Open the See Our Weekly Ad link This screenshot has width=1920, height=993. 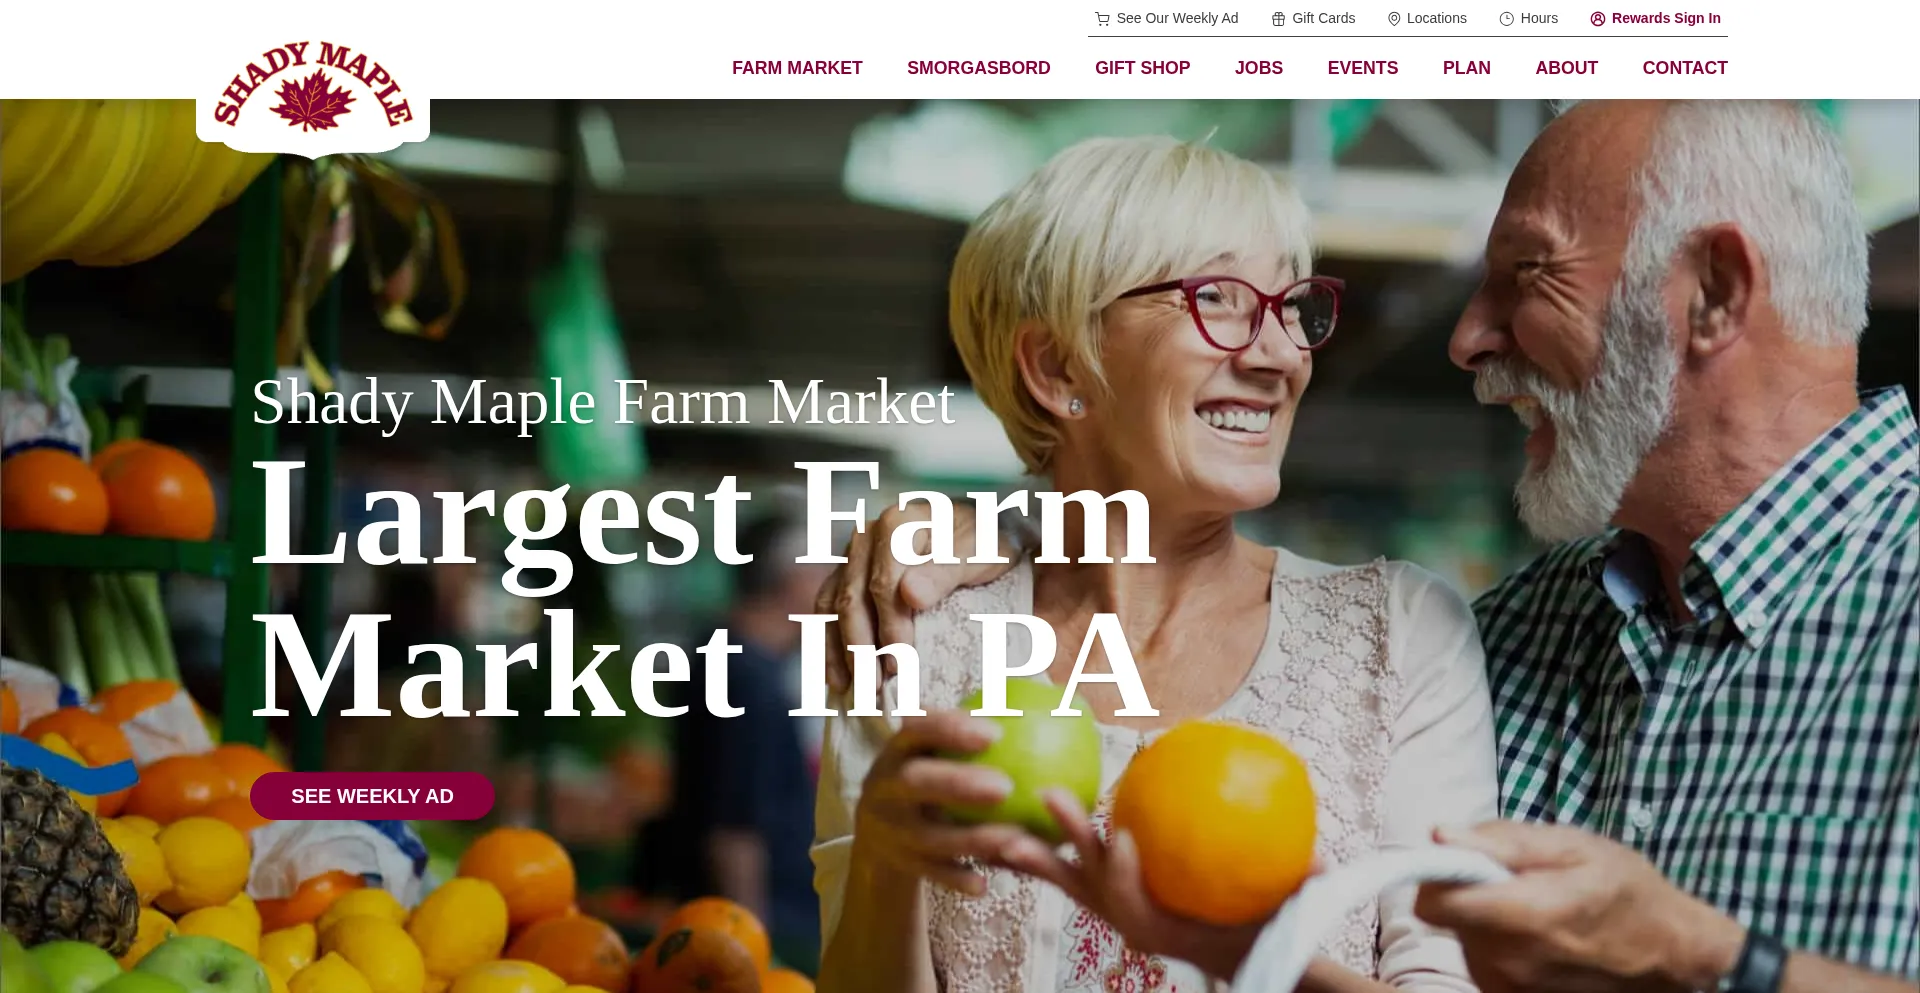click(1177, 18)
